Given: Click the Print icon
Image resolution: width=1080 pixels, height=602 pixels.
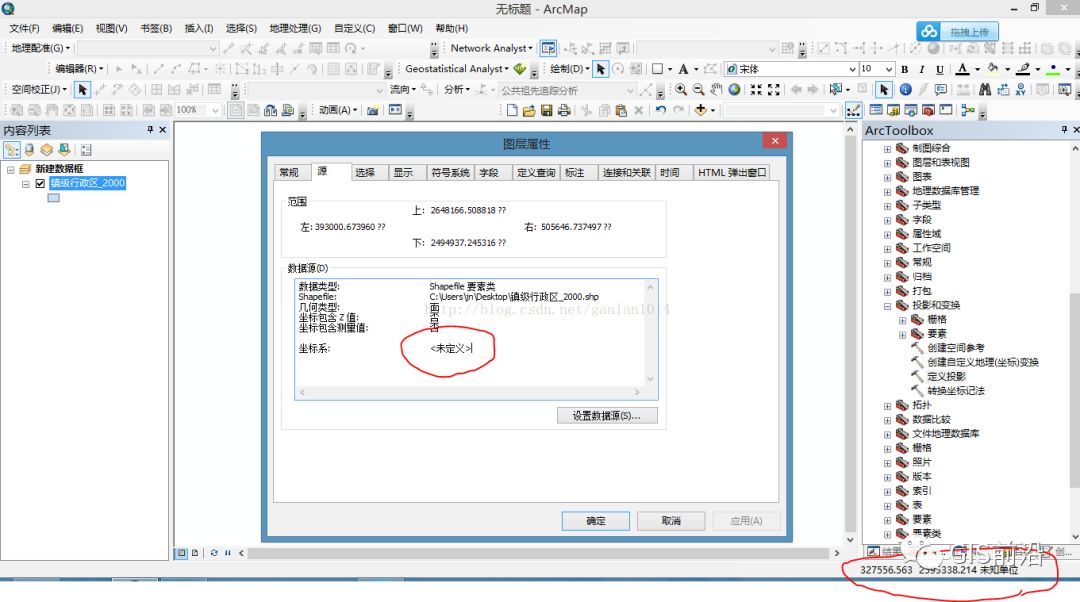Looking at the screenshot, I should (564, 110).
